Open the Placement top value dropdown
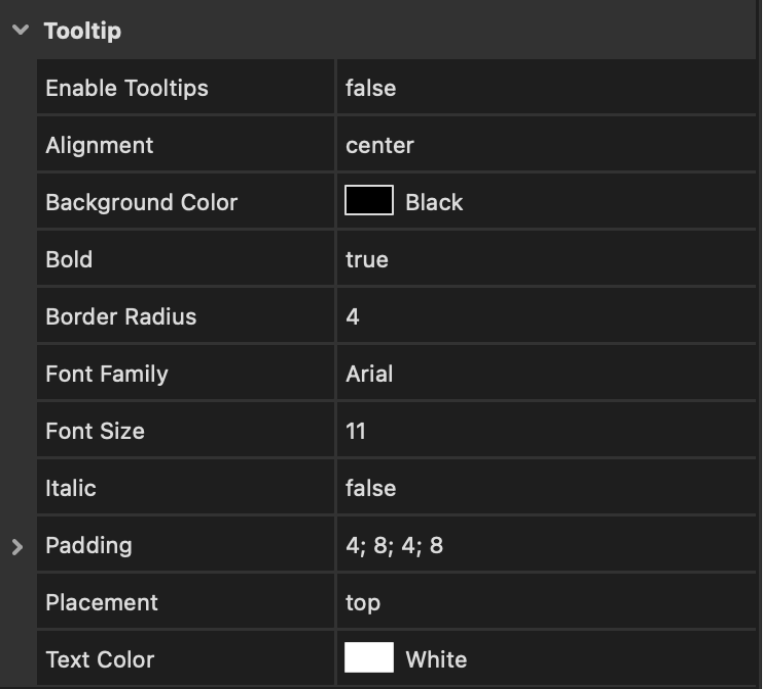The height and width of the screenshot is (690, 763). [363, 603]
